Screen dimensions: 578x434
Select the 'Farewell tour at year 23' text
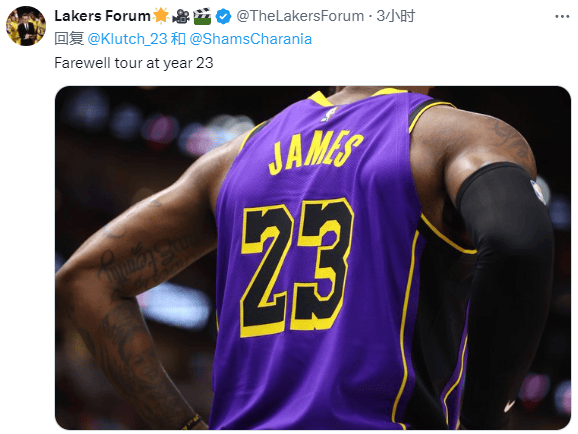tap(134, 63)
